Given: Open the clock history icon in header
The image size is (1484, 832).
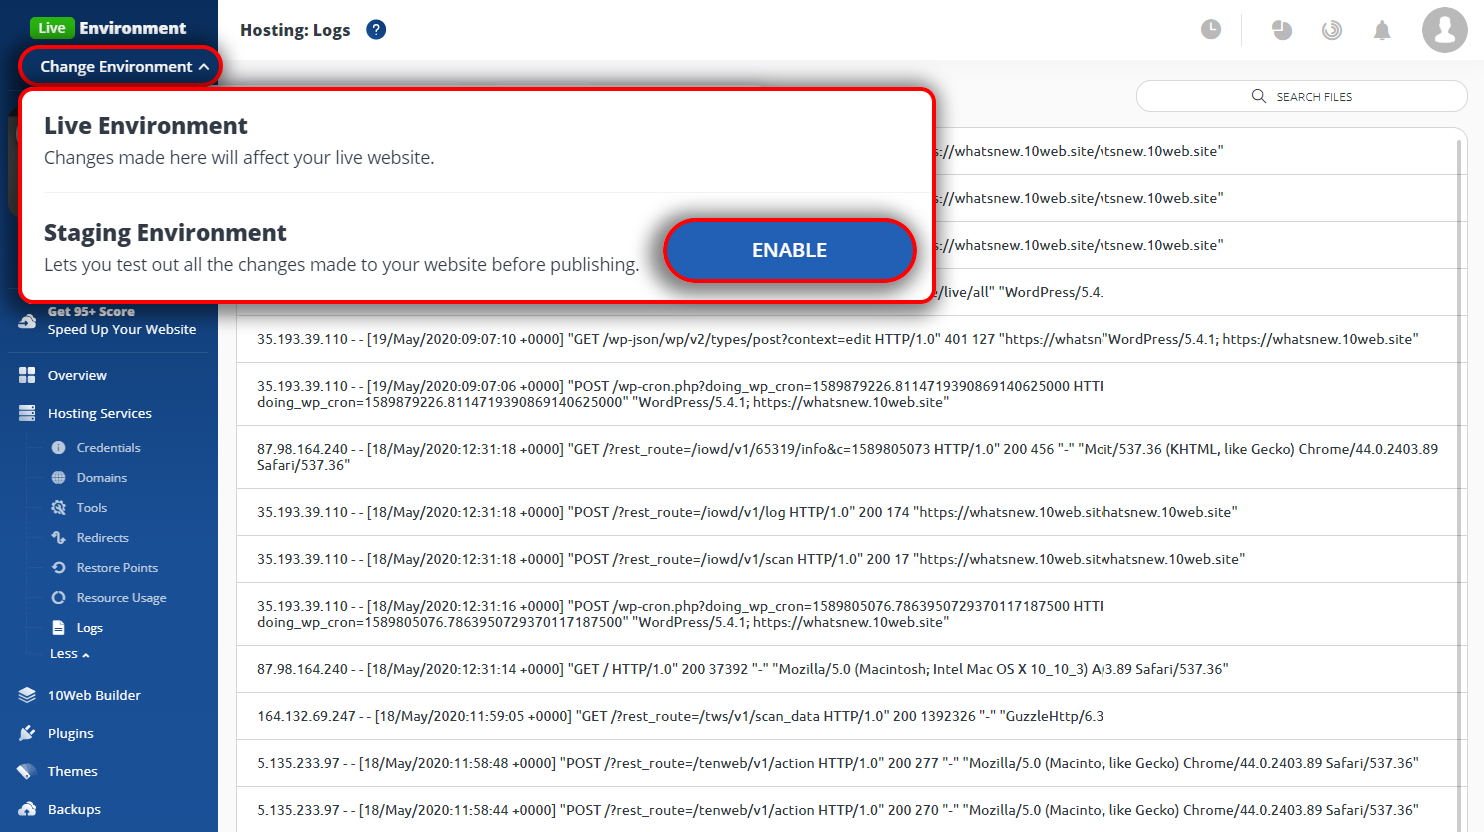Looking at the screenshot, I should [1211, 29].
